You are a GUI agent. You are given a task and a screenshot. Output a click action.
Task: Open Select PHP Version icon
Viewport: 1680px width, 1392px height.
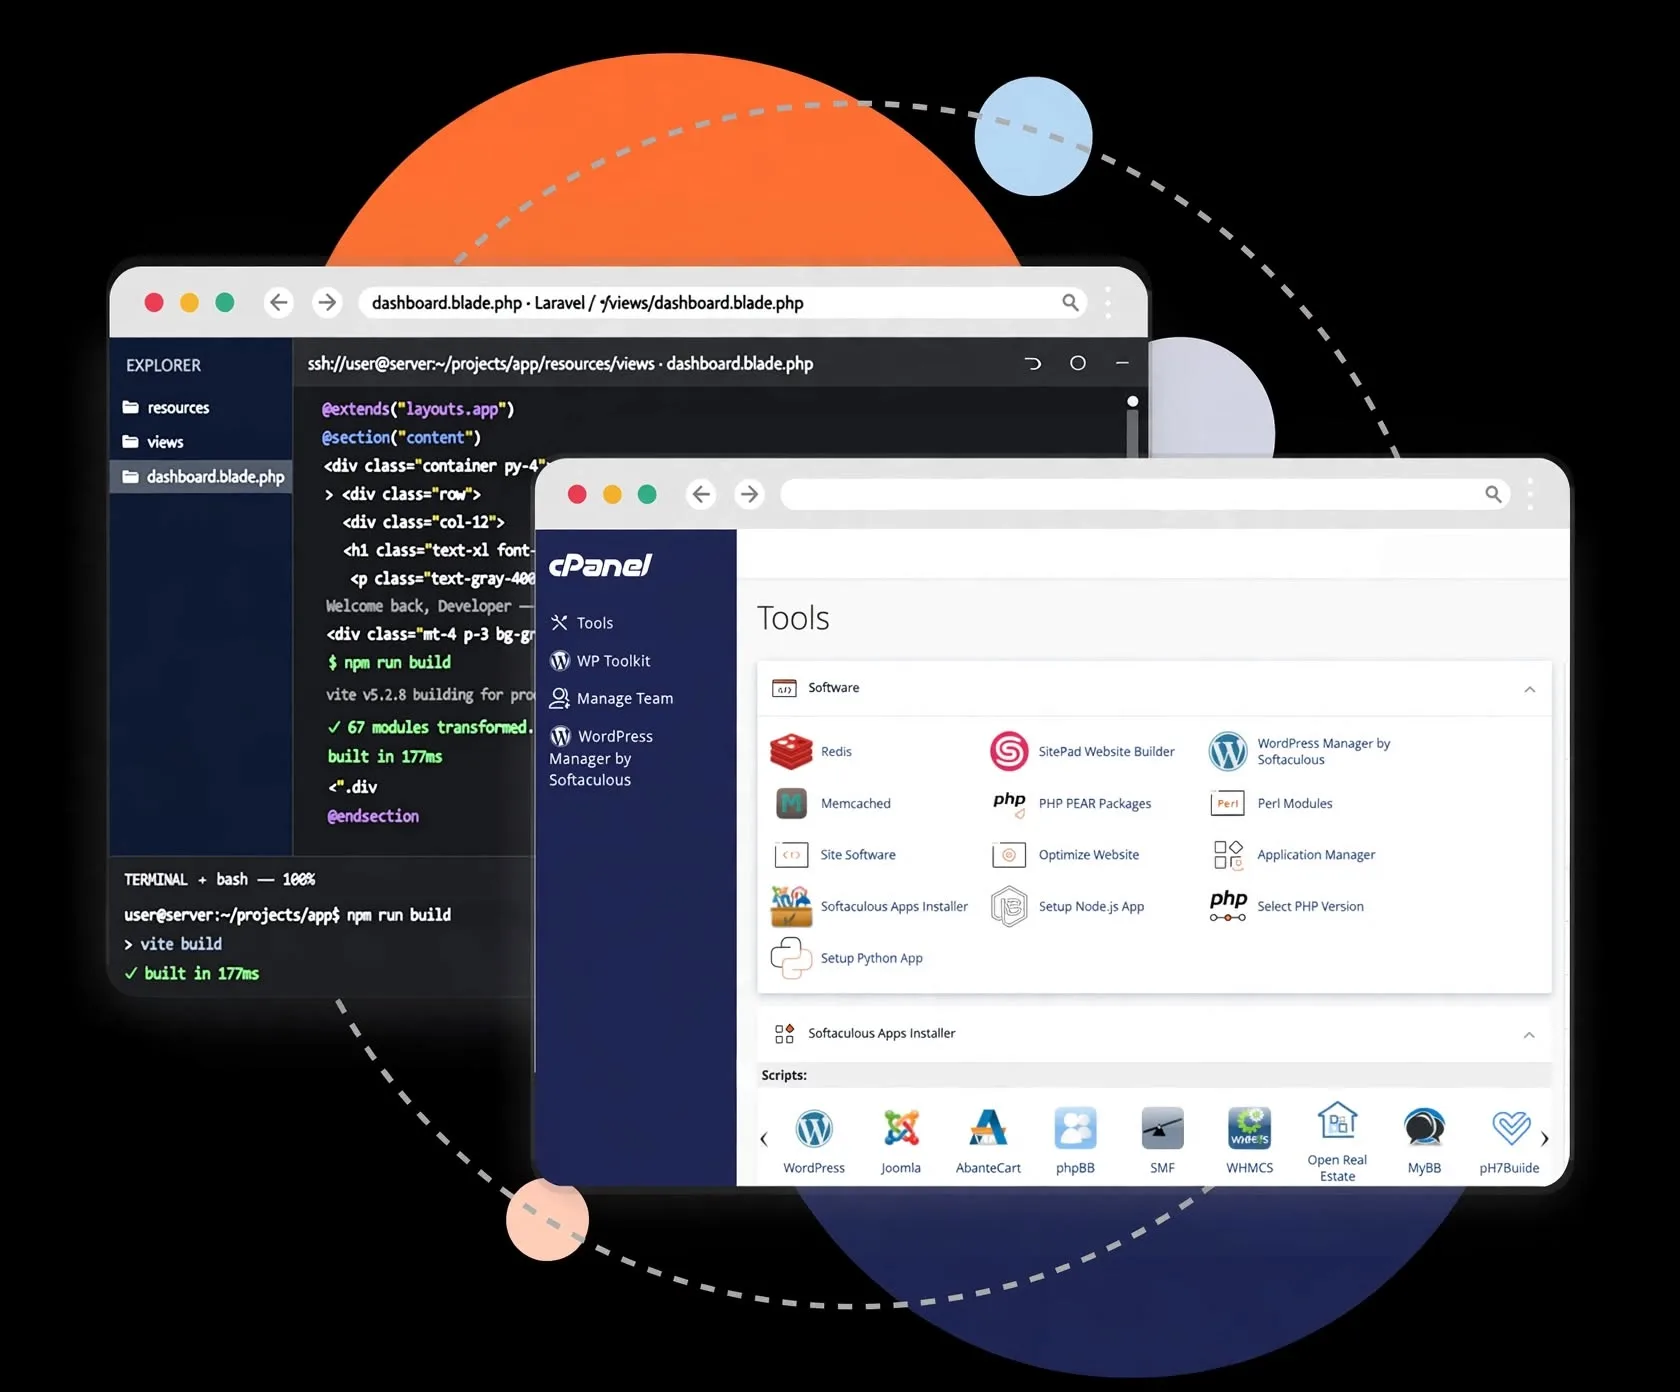[1228, 906]
